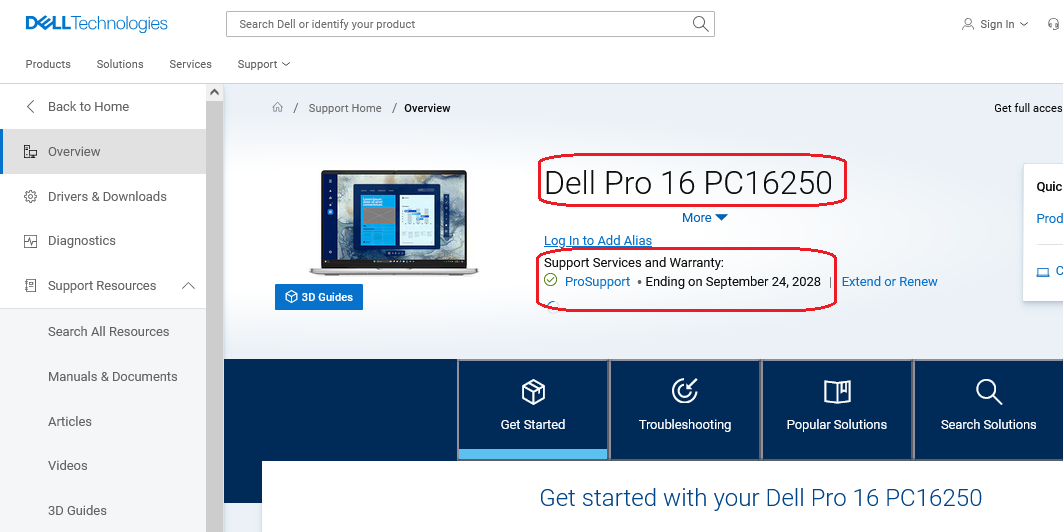Collapse the Support Resources section
This screenshot has height=532, width=1063.
coord(188,285)
